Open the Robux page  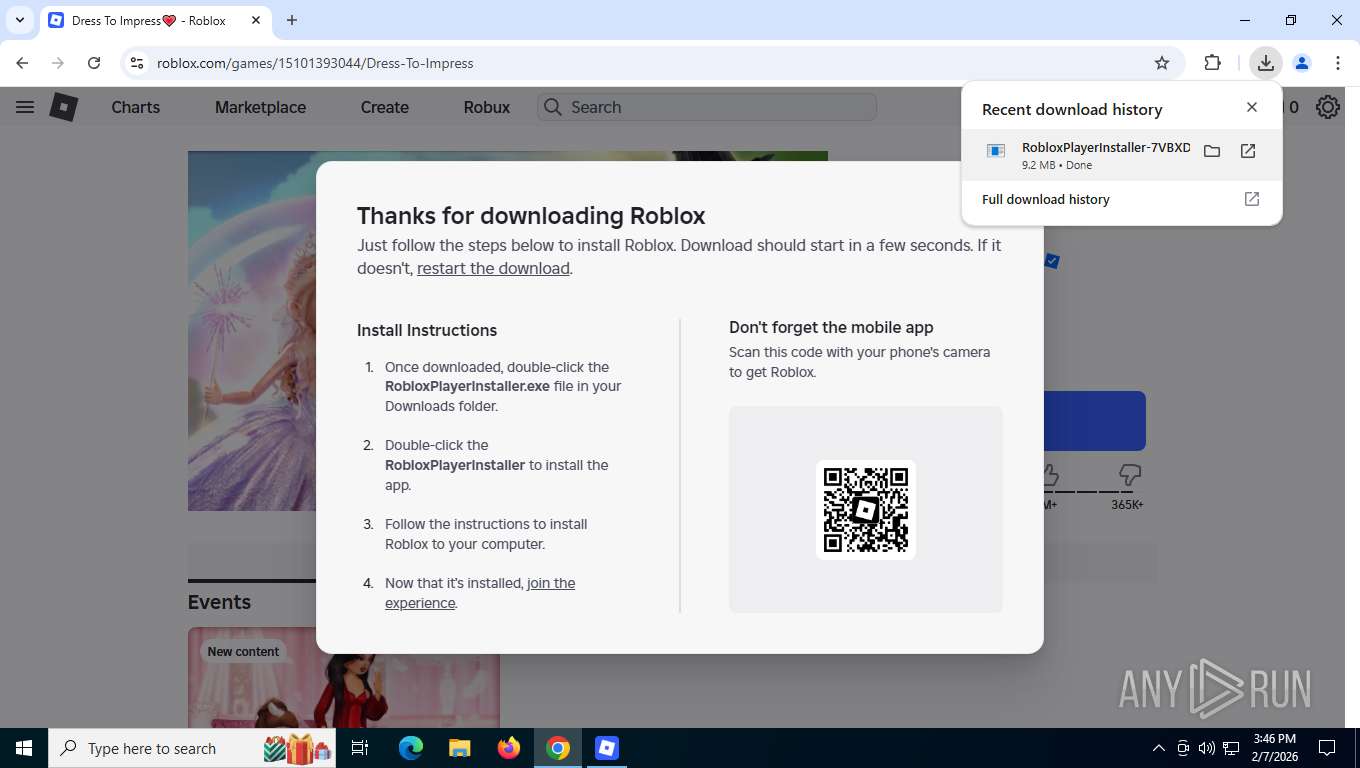pos(487,107)
